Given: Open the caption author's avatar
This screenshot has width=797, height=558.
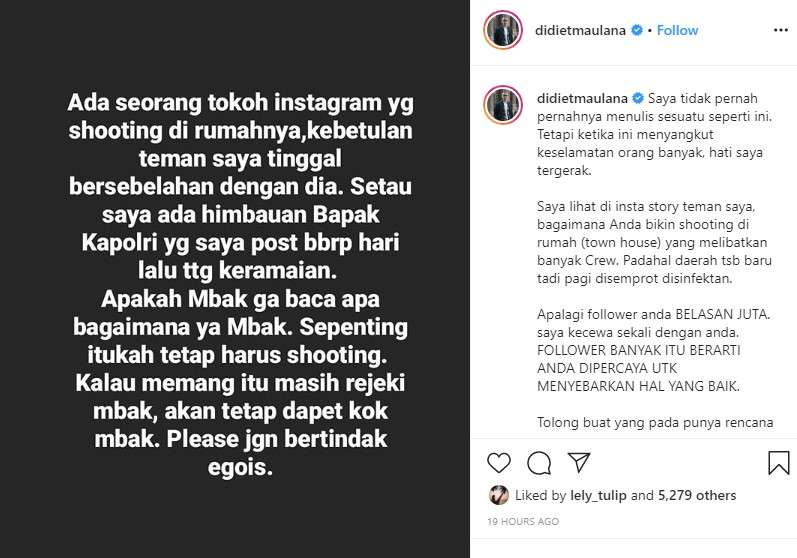Looking at the screenshot, I should pos(503,105).
